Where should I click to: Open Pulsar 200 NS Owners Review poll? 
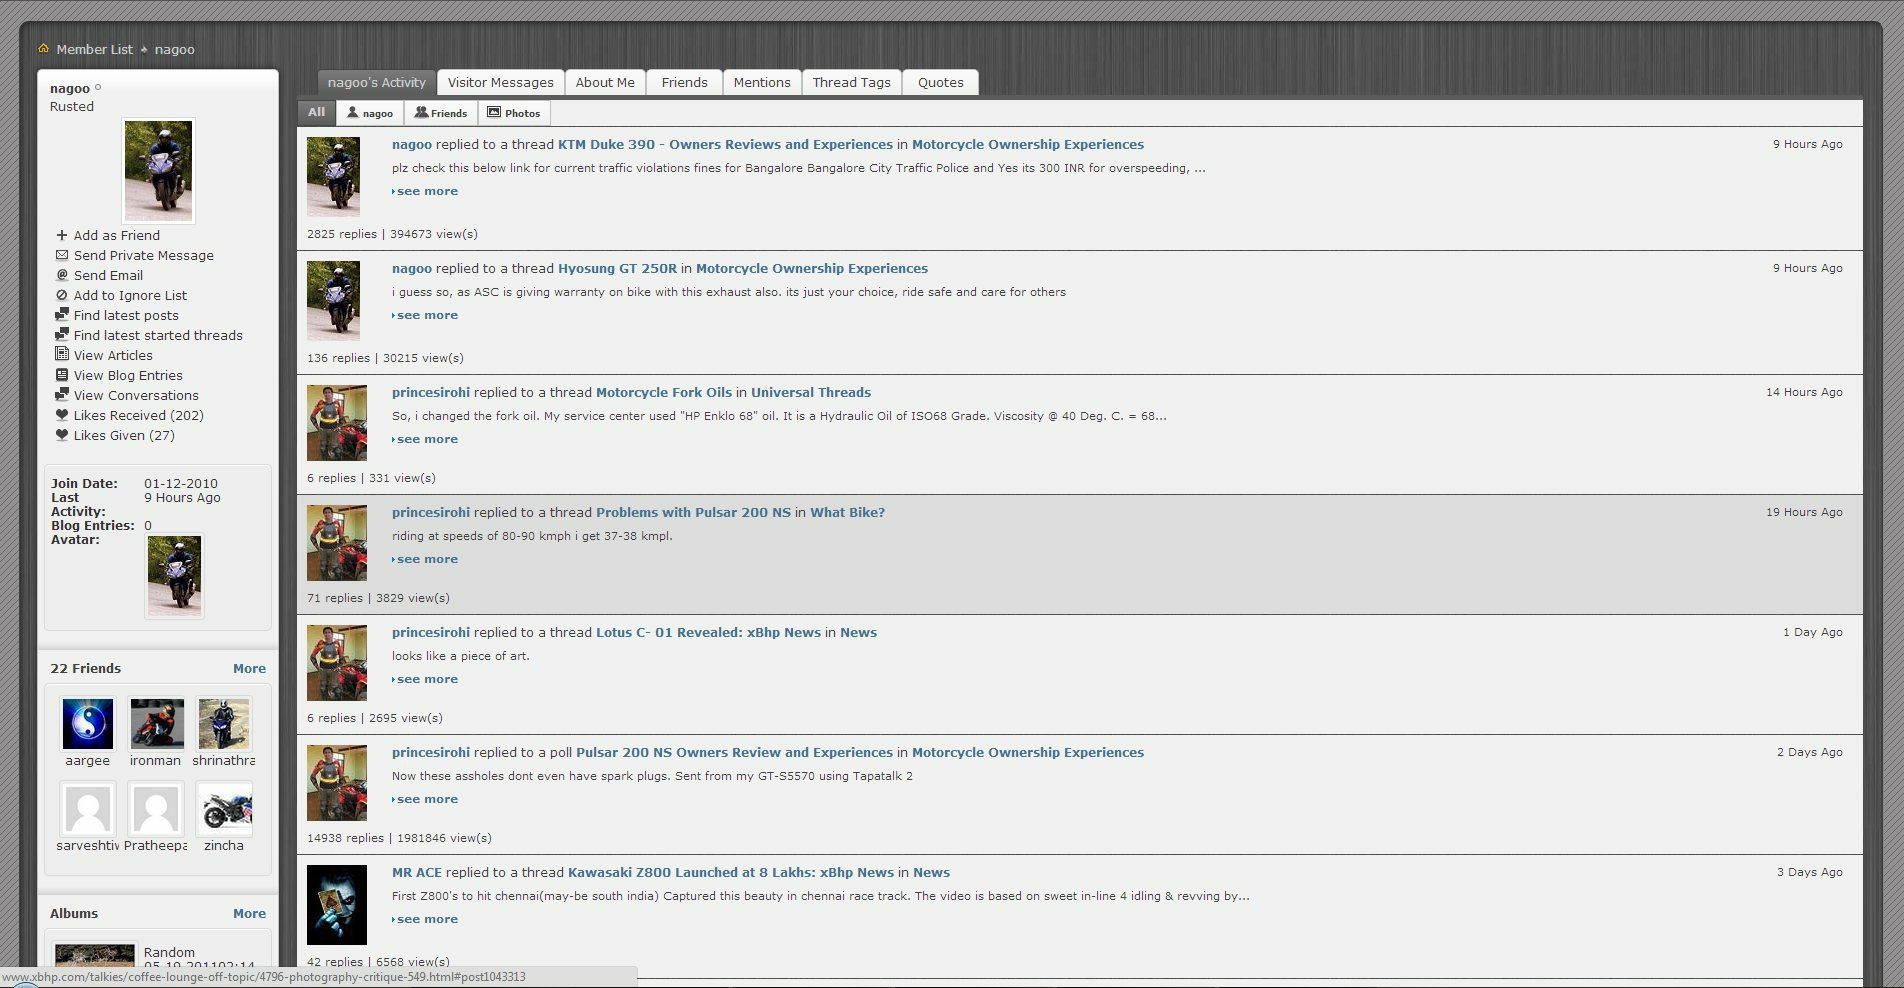click(x=734, y=752)
